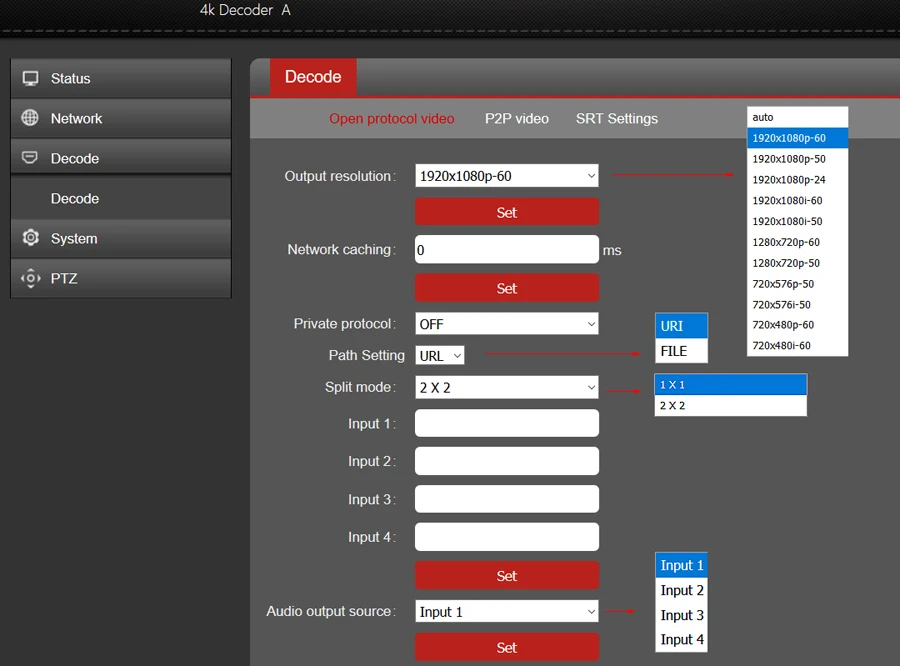Click the Input 4 text field
The width and height of the screenshot is (900, 666).
[507, 537]
